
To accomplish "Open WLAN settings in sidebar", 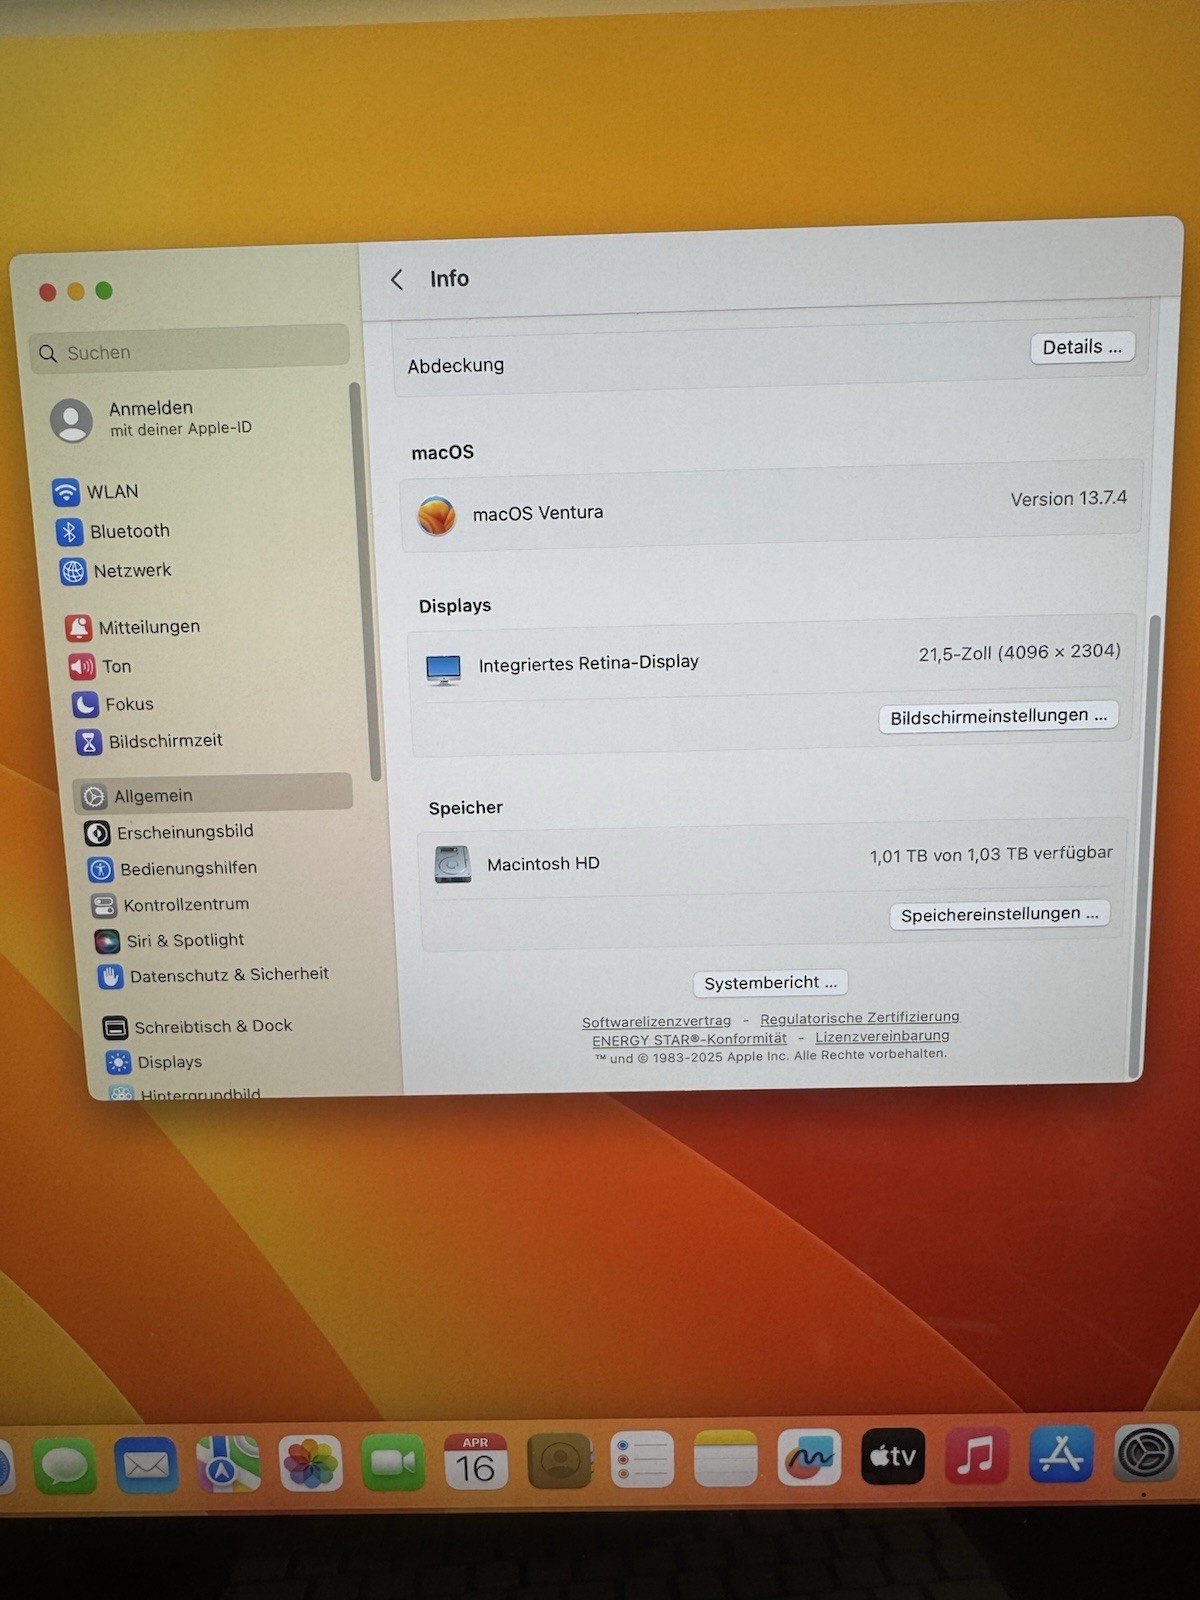I will click(97, 492).
